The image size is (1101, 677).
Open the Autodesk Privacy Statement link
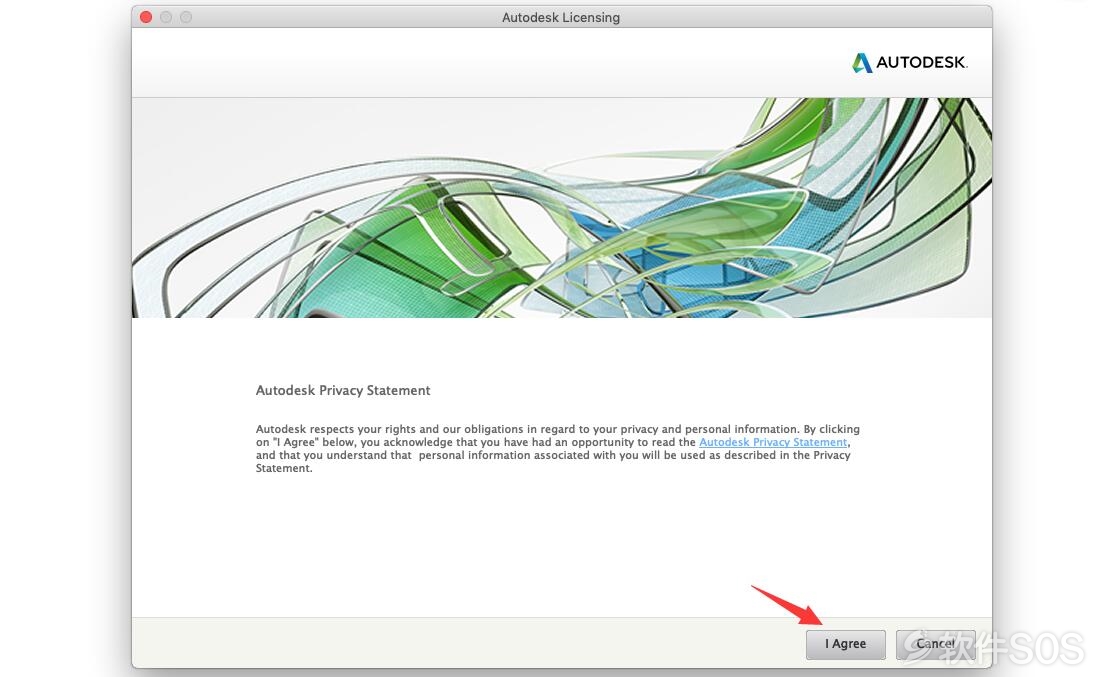(x=773, y=442)
